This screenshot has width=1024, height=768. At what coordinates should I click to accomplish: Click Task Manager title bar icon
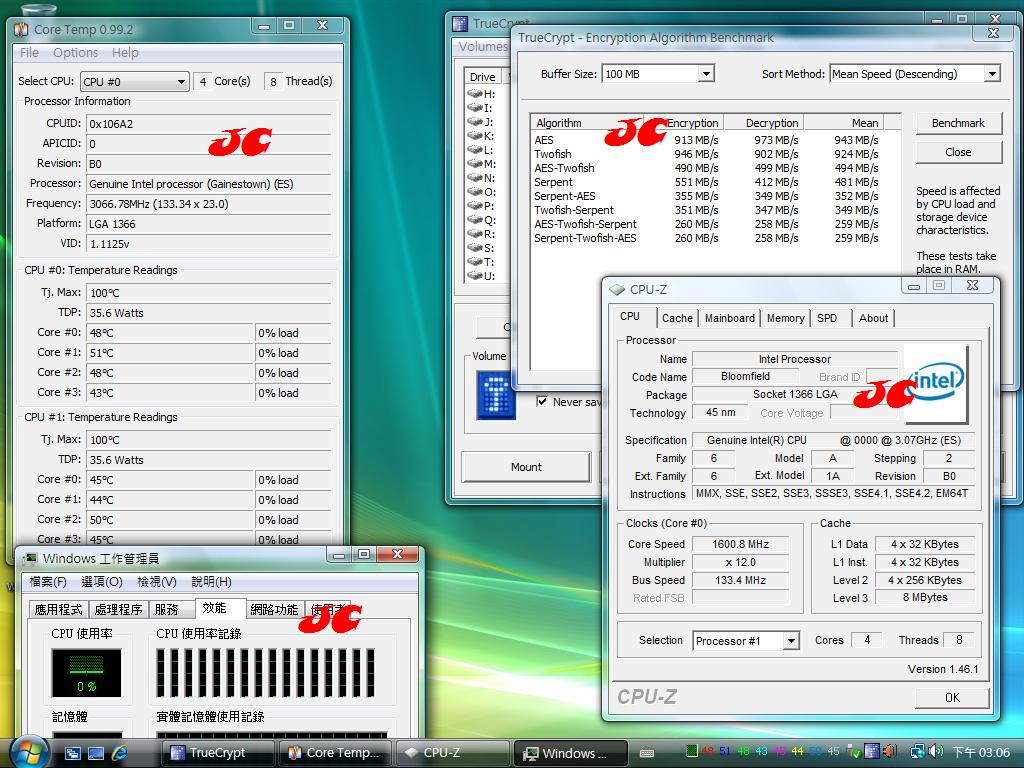(x=29, y=559)
